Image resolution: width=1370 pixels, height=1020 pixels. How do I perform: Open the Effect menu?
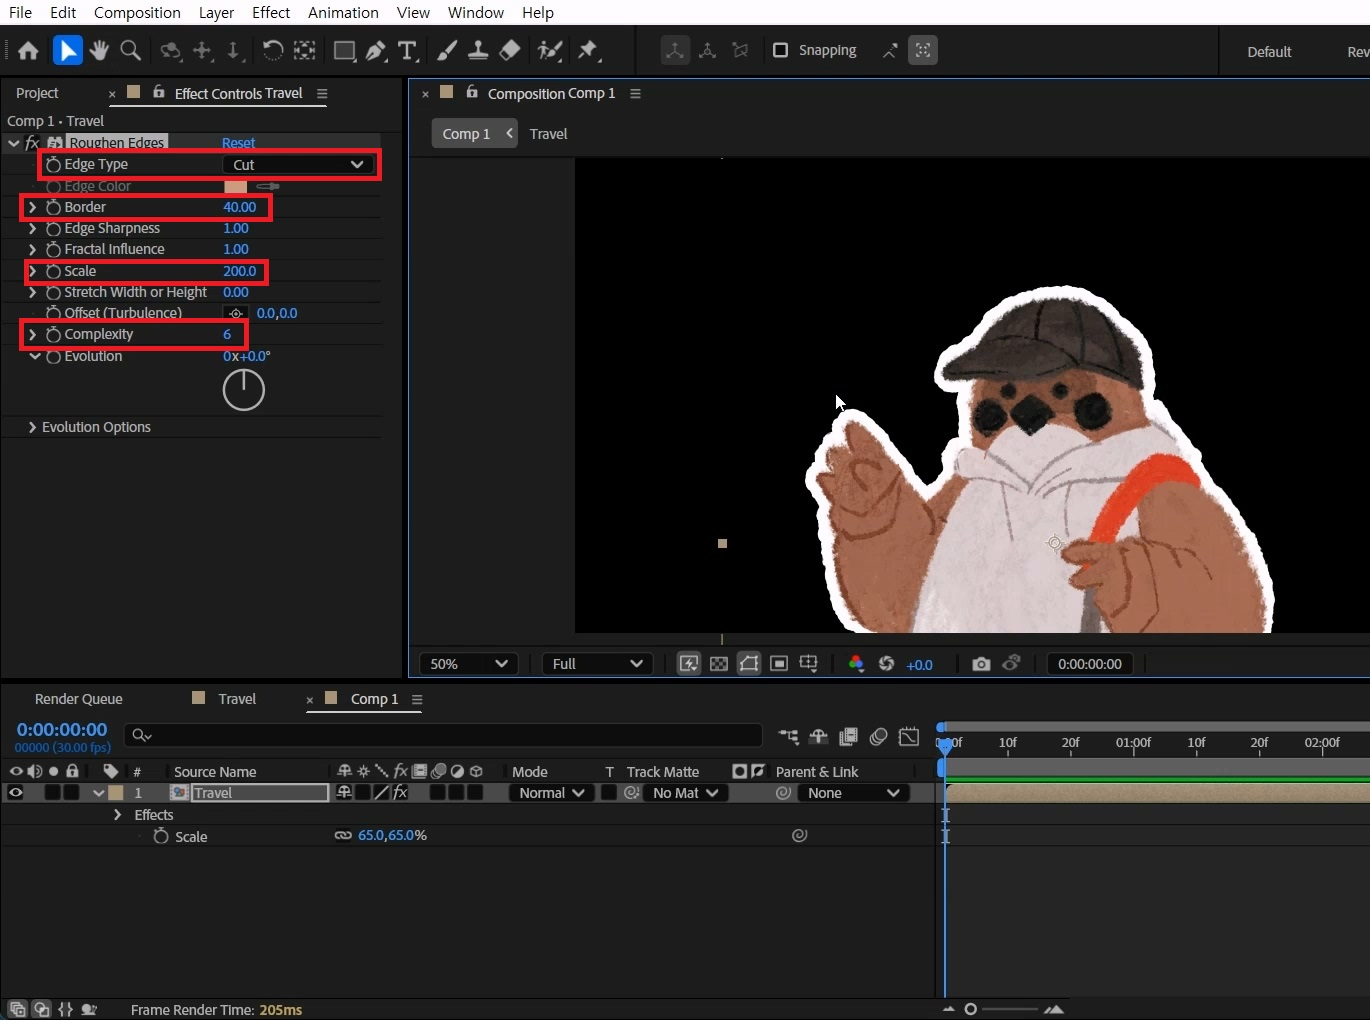pyautogui.click(x=271, y=13)
